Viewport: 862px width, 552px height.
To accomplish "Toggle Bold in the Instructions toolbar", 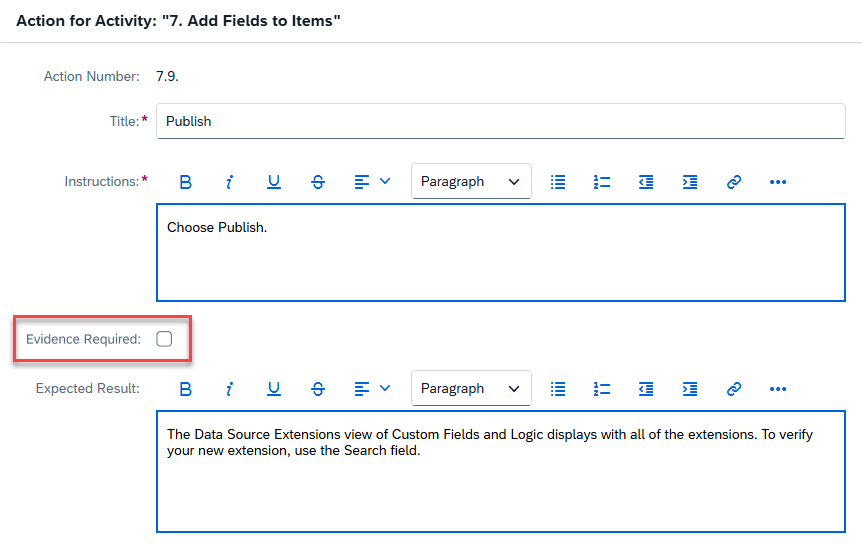I will tap(185, 182).
